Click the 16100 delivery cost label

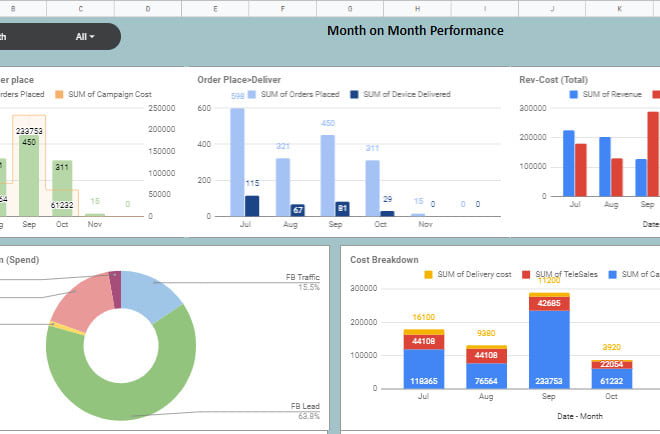click(x=423, y=317)
